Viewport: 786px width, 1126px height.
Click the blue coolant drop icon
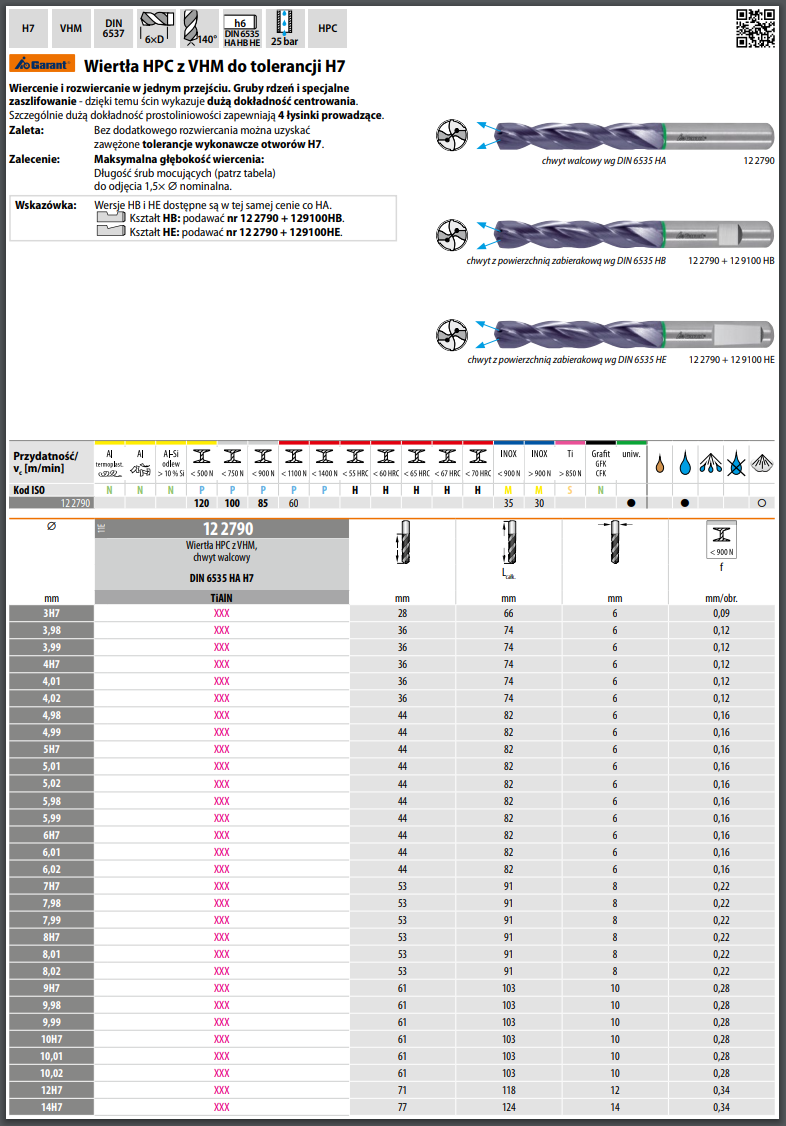pos(685,463)
